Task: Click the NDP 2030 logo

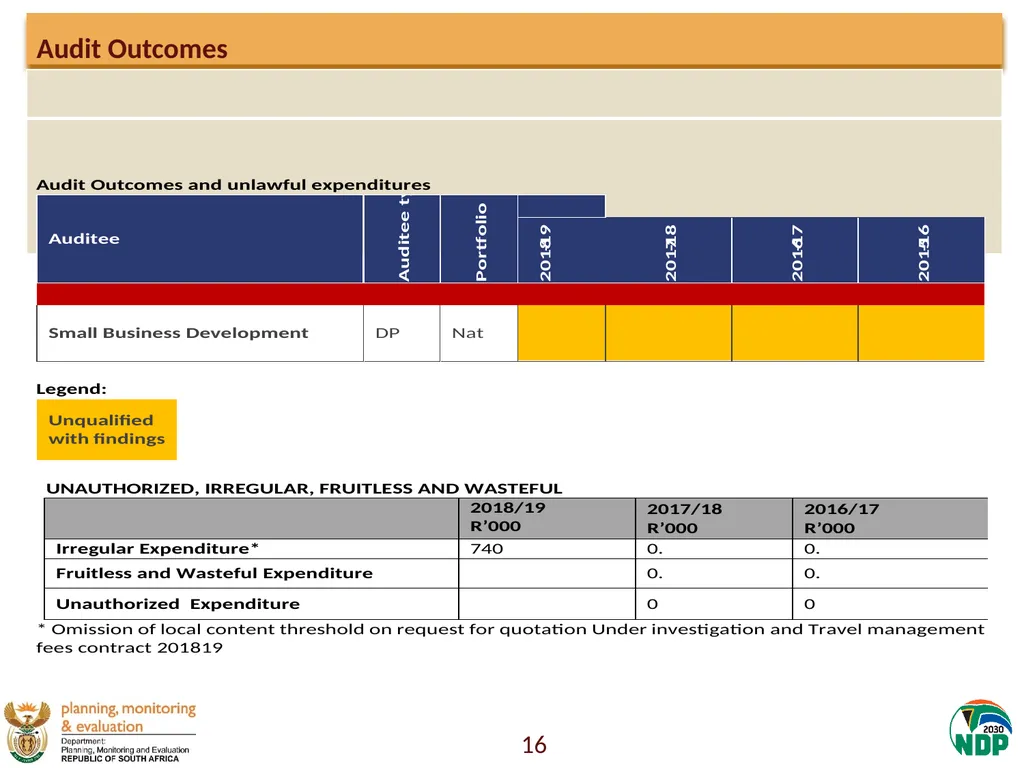Action: point(980,729)
